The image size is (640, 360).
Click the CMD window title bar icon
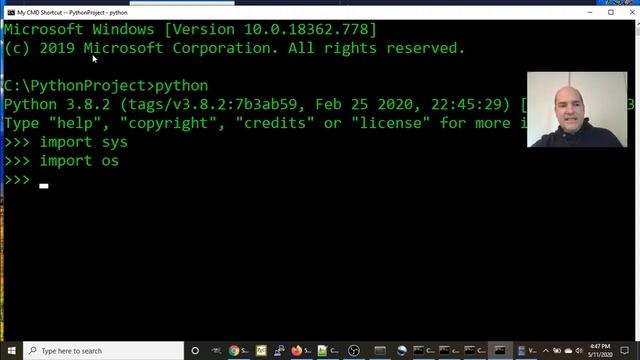(11, 13)
